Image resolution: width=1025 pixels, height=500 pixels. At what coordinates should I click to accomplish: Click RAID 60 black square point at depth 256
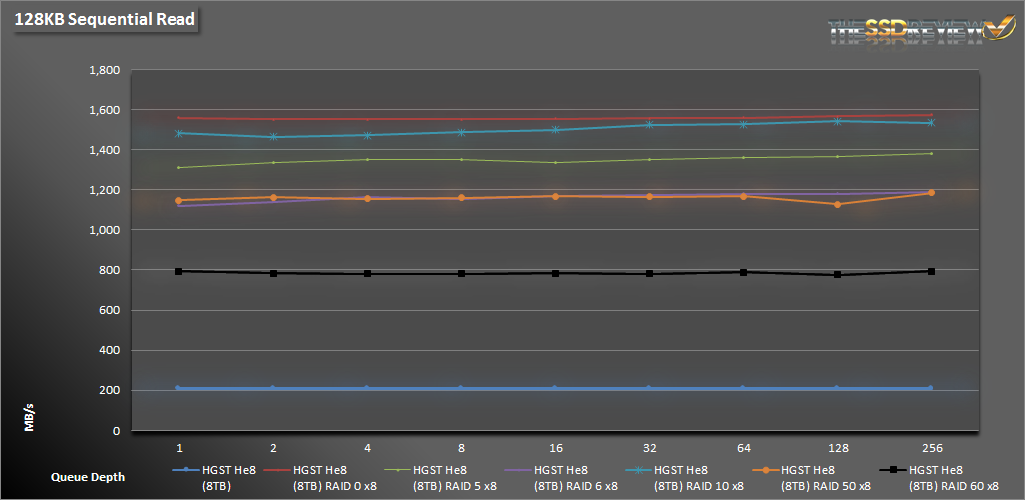click(x=932, y=271)
